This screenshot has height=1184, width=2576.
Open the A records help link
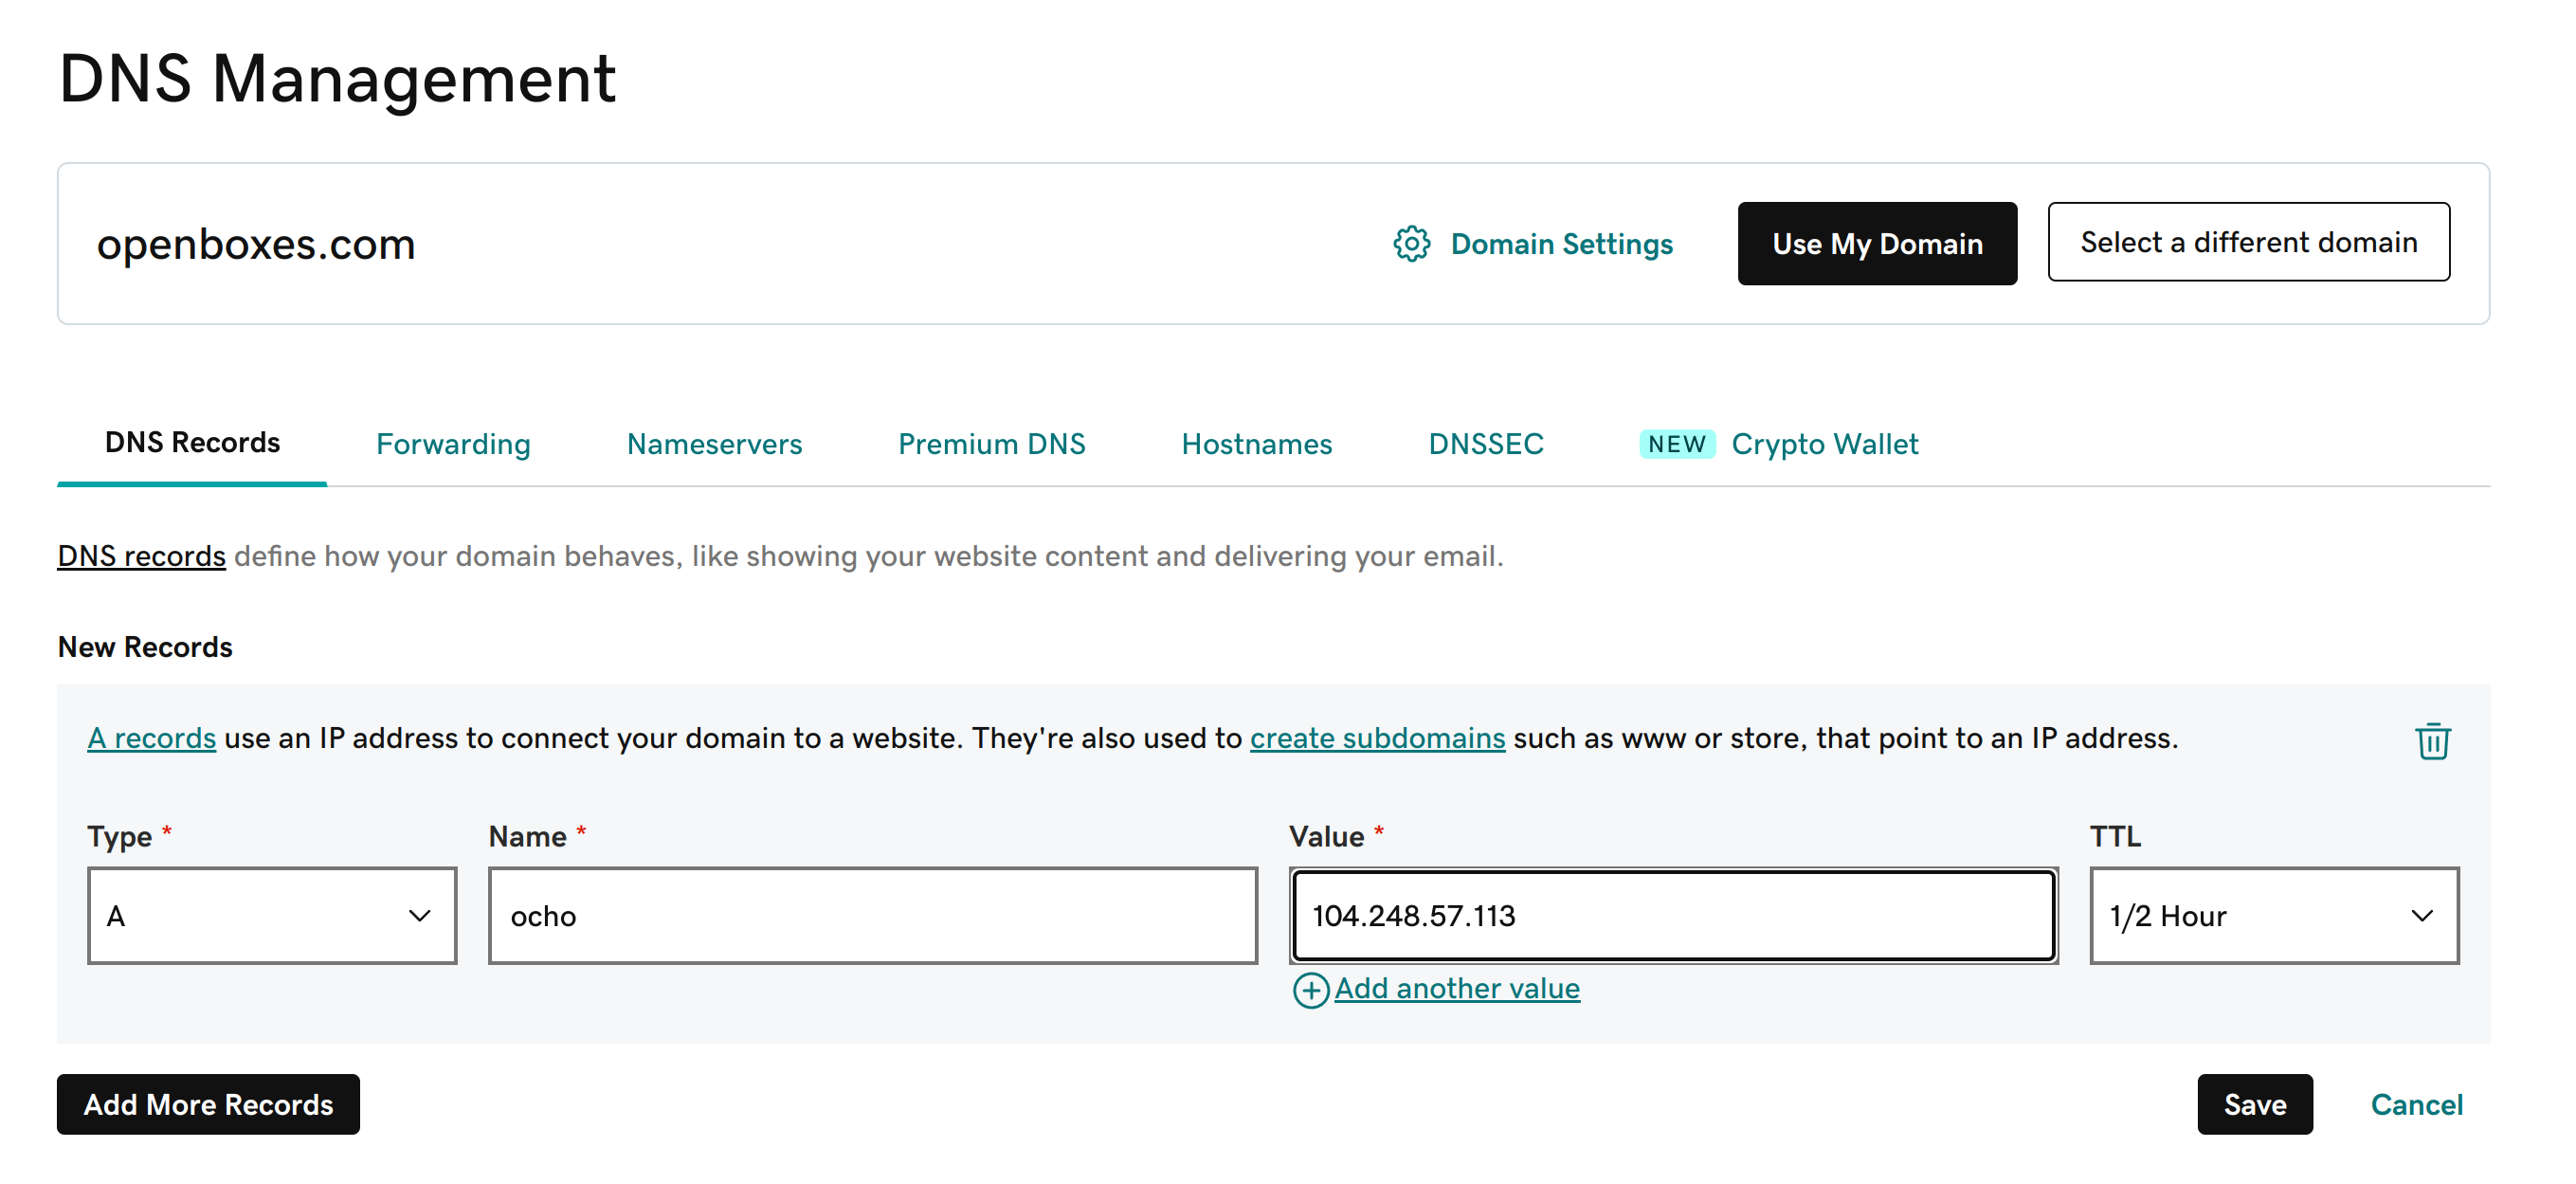[x=151, y=738]
